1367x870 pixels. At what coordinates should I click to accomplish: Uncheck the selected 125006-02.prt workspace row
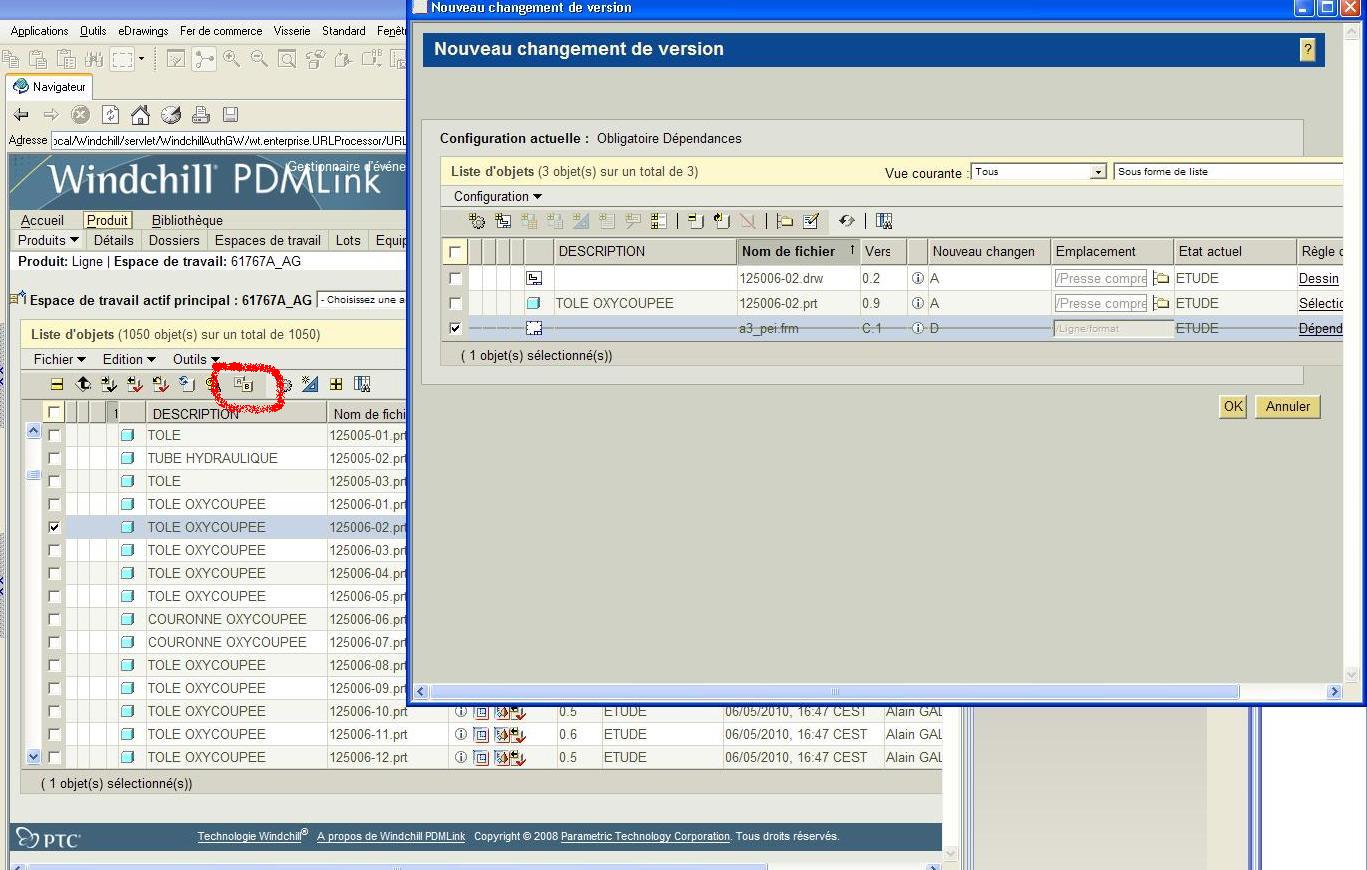pos(54,527)
